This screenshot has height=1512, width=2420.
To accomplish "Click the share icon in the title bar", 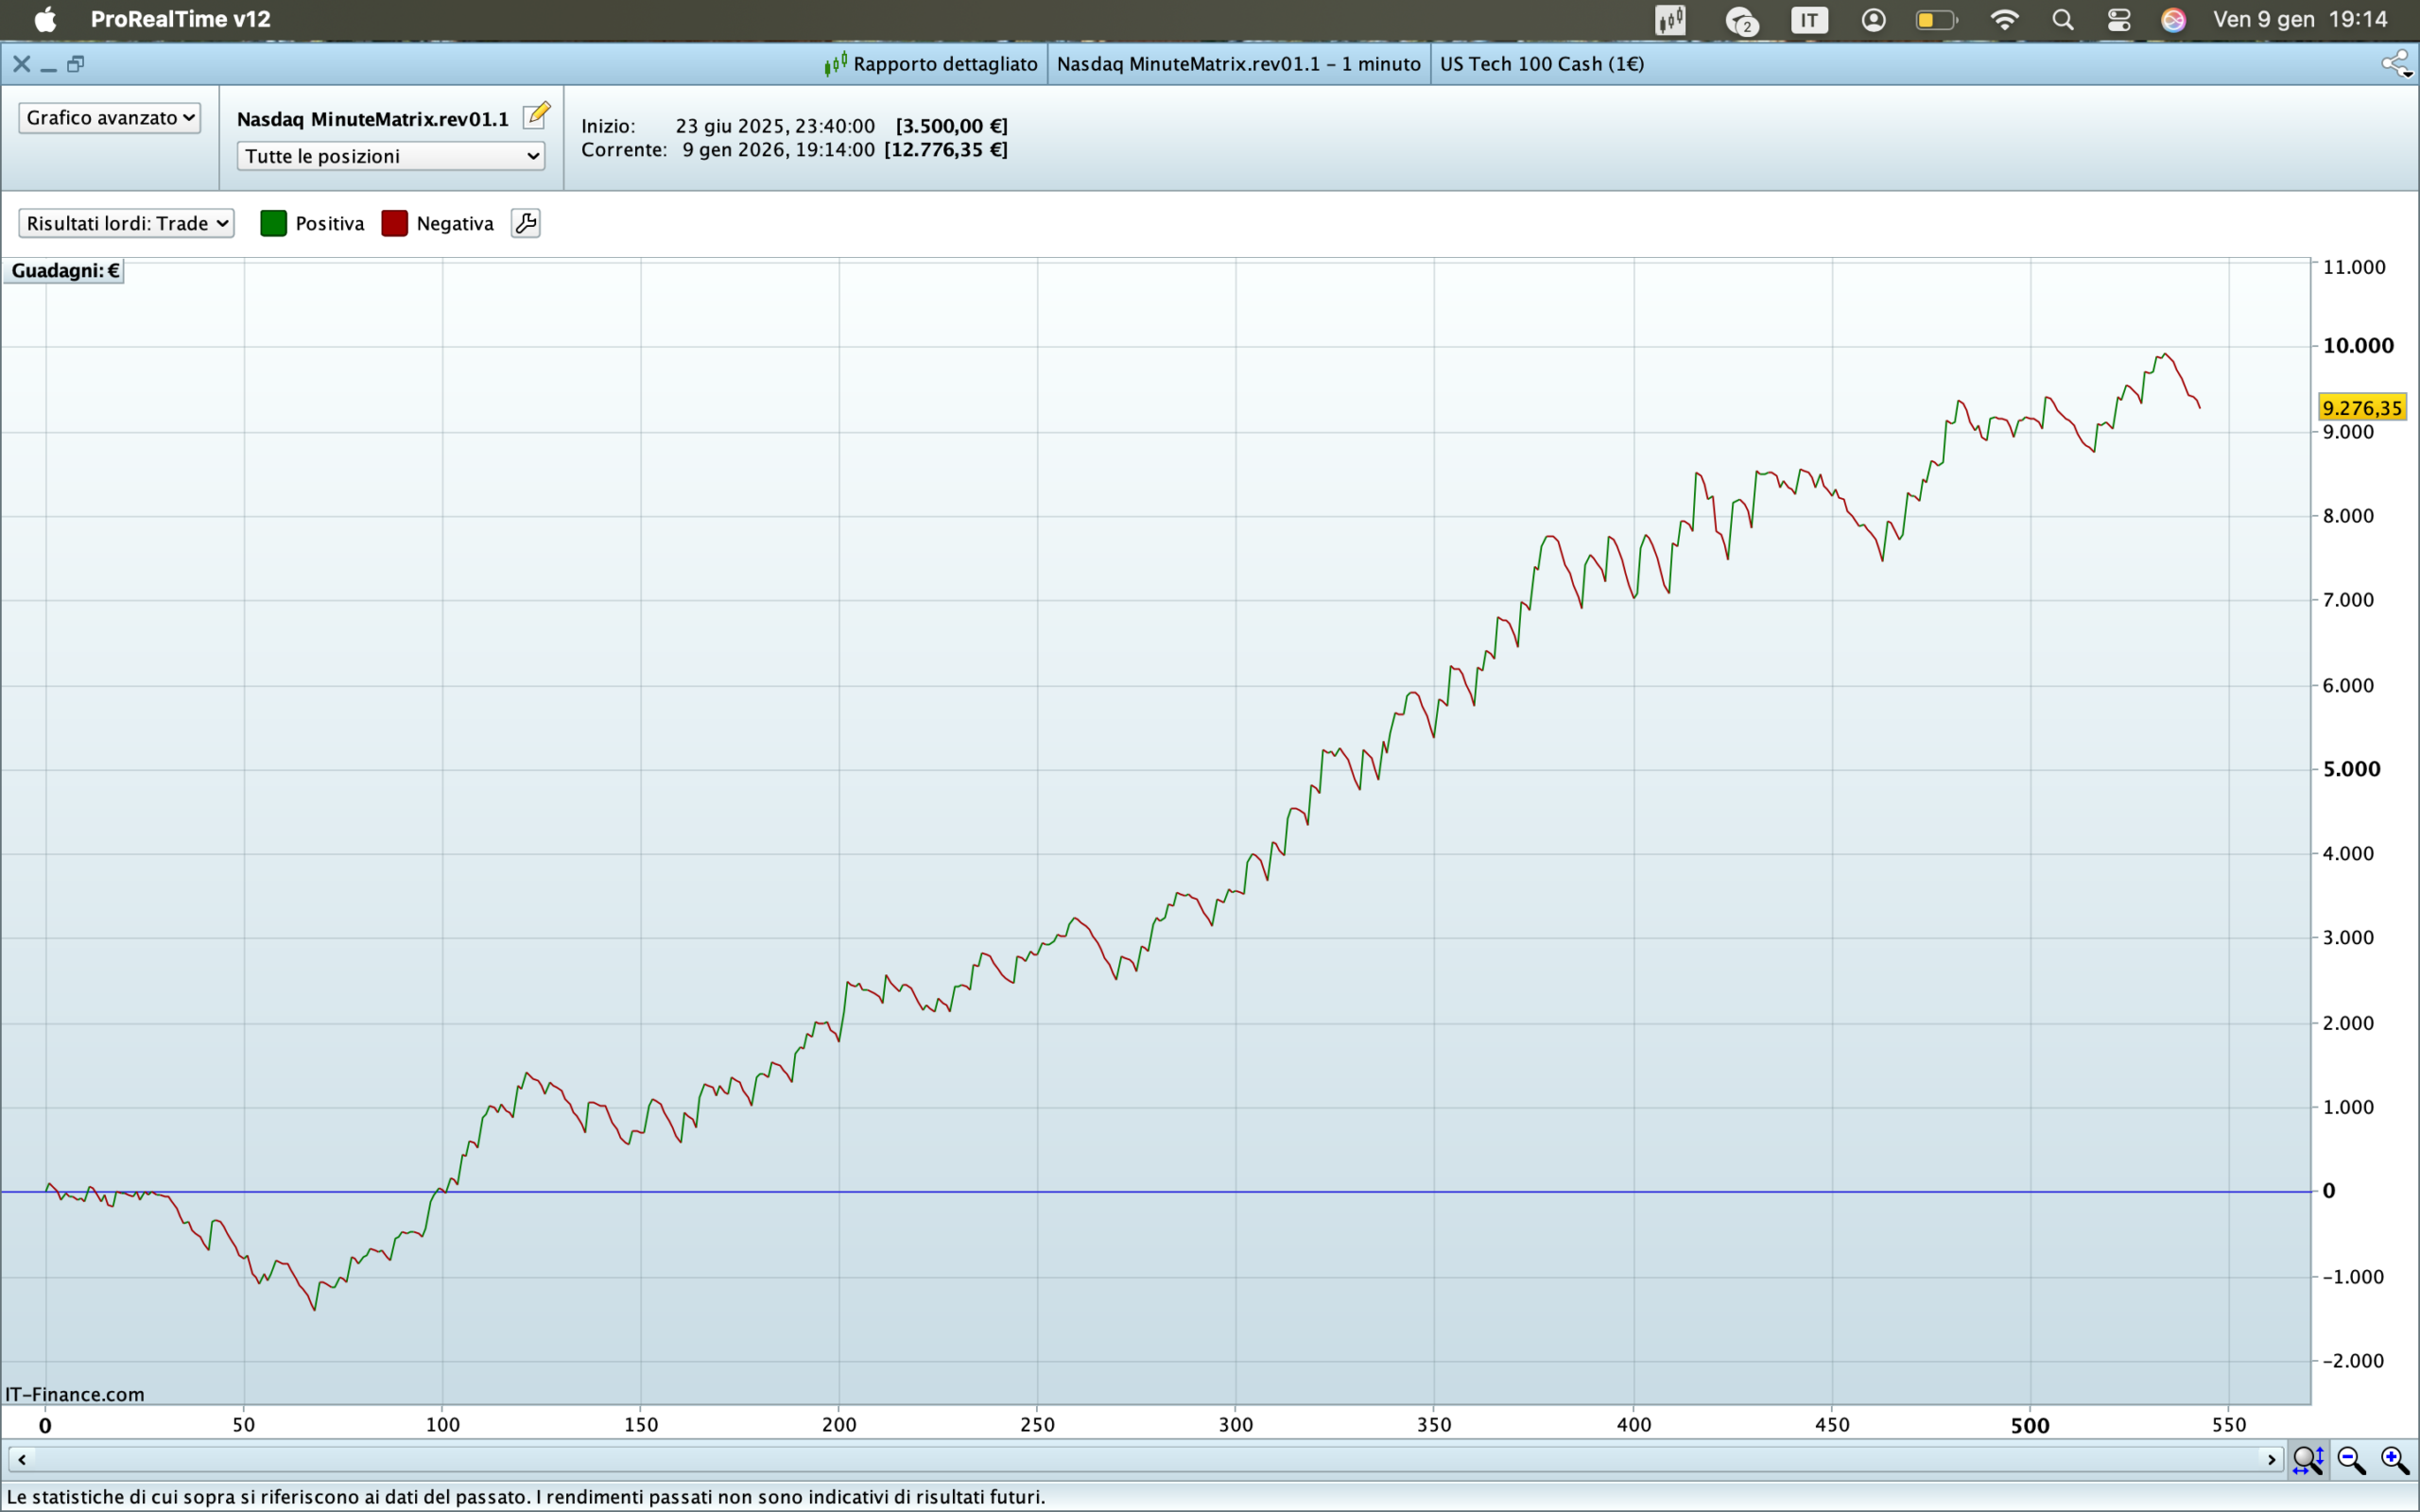I will (2395, 64).
